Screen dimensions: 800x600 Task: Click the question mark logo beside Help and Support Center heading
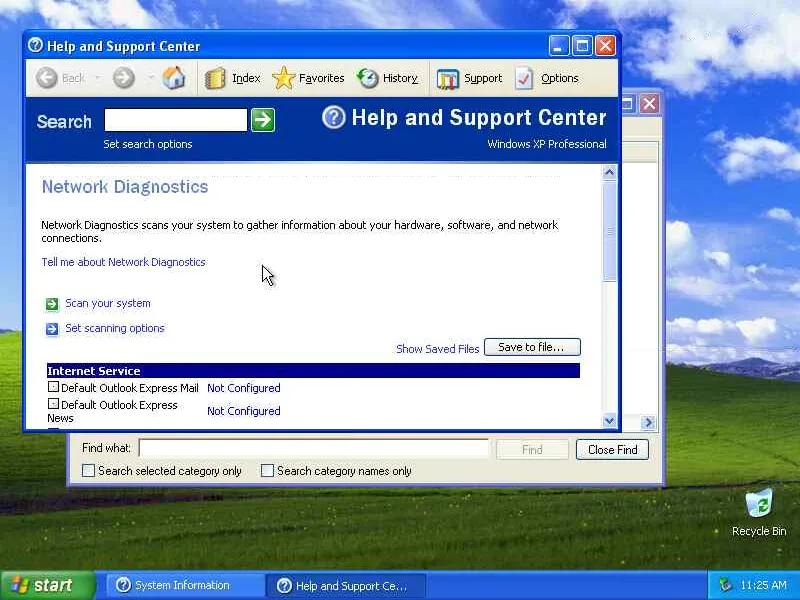(x=334, y=117)
